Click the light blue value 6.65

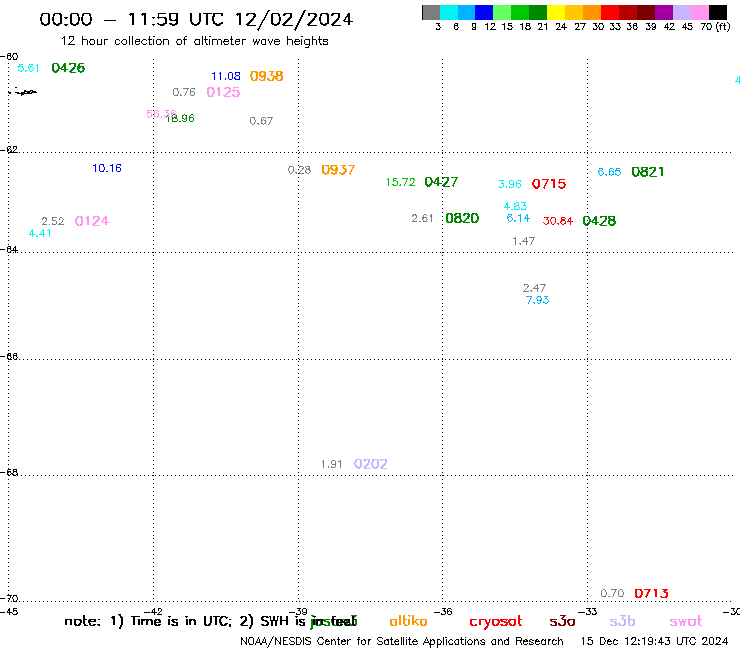pos(609,172)
